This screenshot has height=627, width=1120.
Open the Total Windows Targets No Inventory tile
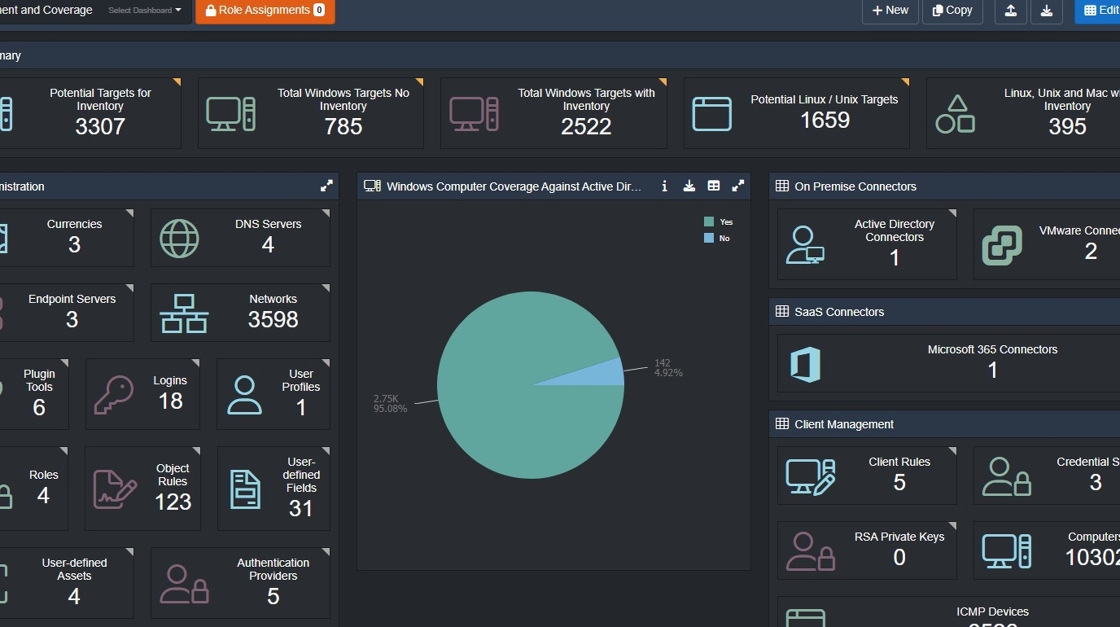point(311,113)
